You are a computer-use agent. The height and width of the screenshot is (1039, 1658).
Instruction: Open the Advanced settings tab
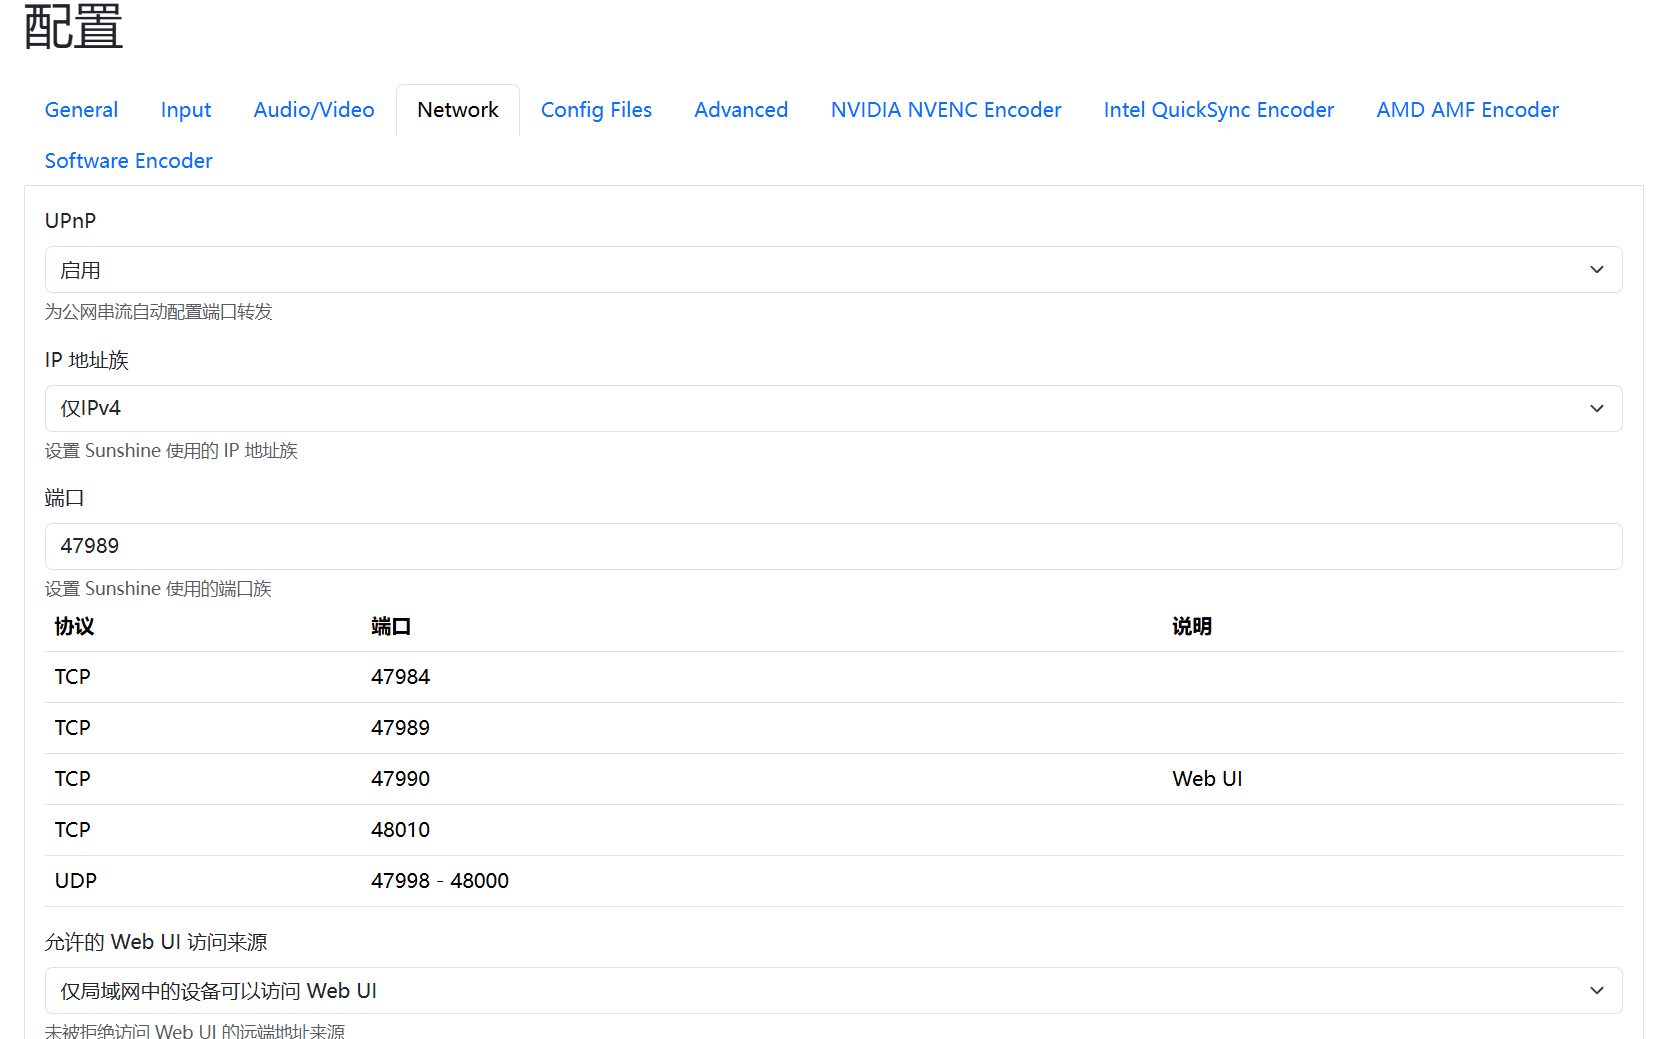[741, 110]
